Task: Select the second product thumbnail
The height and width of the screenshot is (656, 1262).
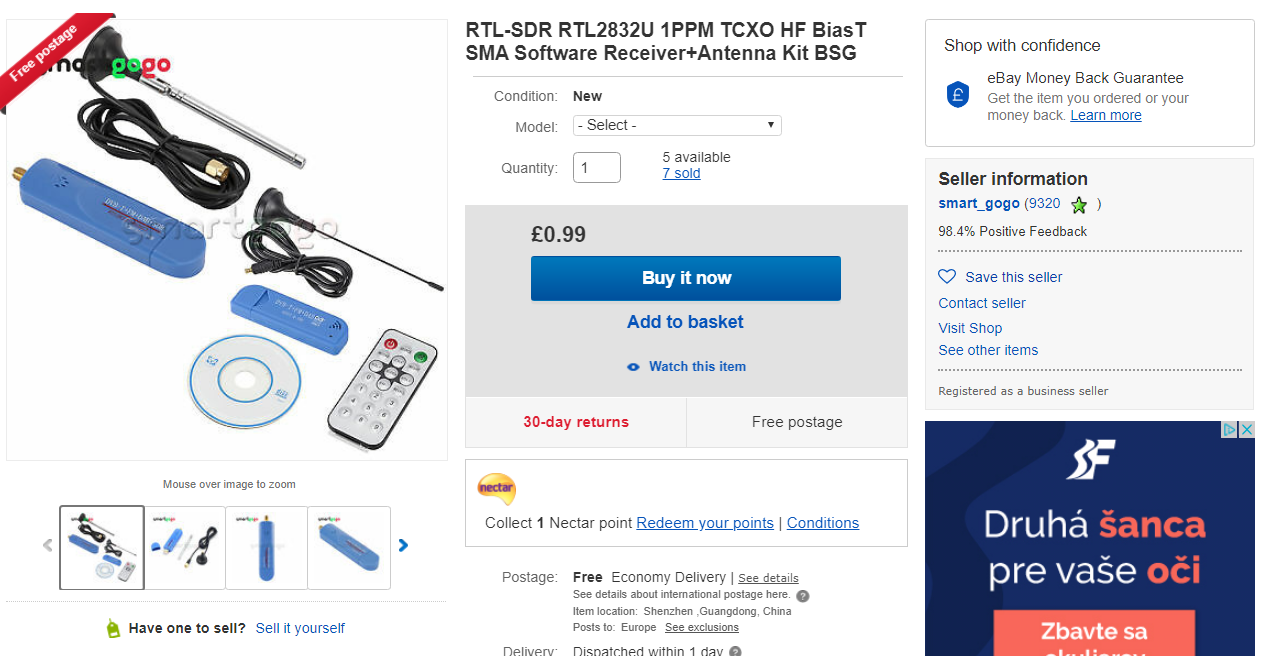Action: [184, 547]
